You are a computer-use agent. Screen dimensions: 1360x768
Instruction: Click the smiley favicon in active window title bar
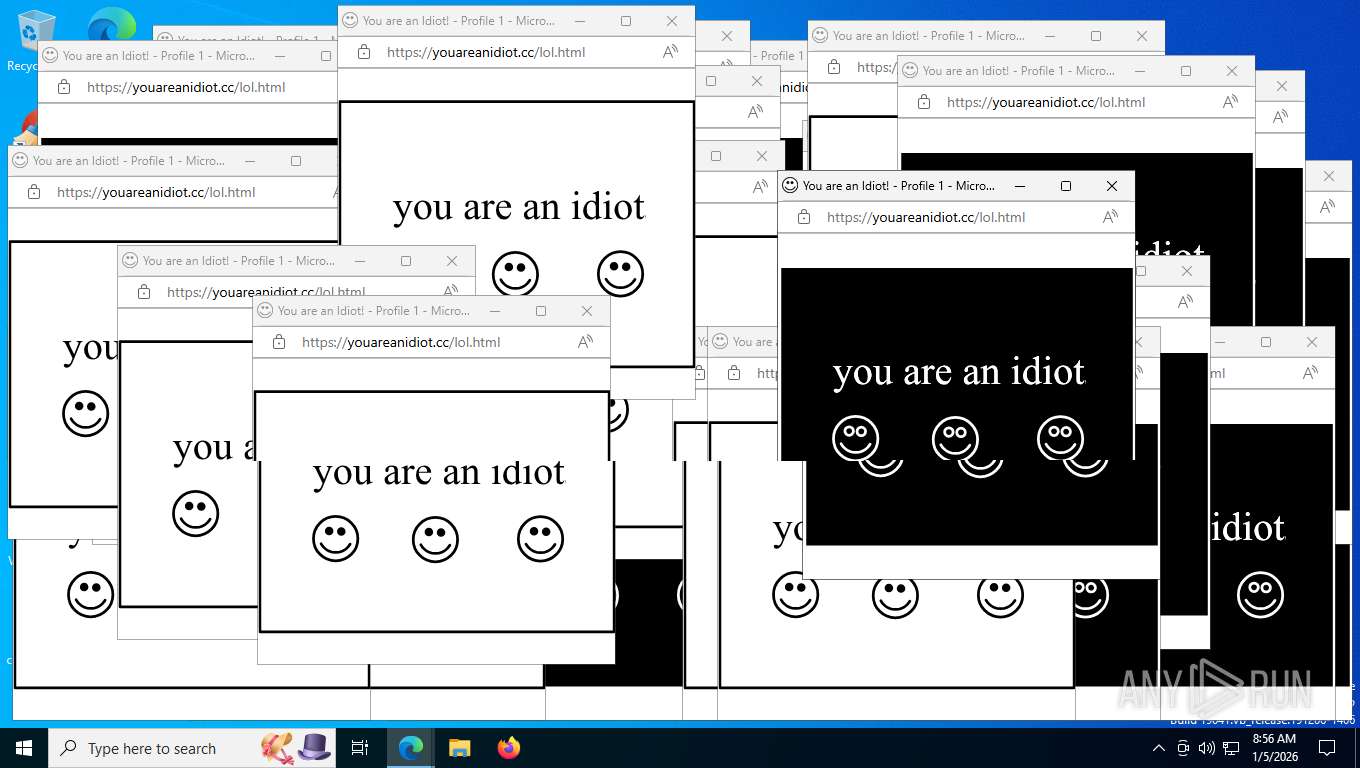790,185
